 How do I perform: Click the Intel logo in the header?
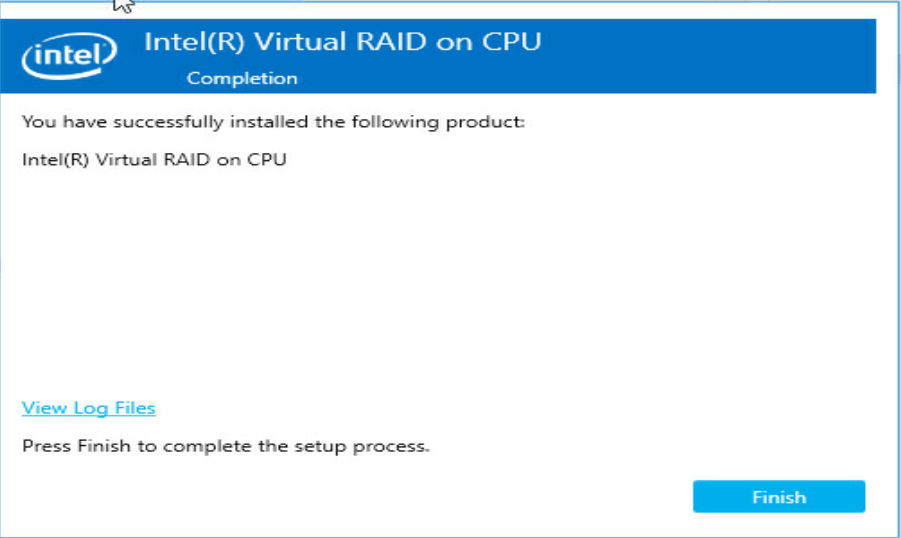(69, 55)
